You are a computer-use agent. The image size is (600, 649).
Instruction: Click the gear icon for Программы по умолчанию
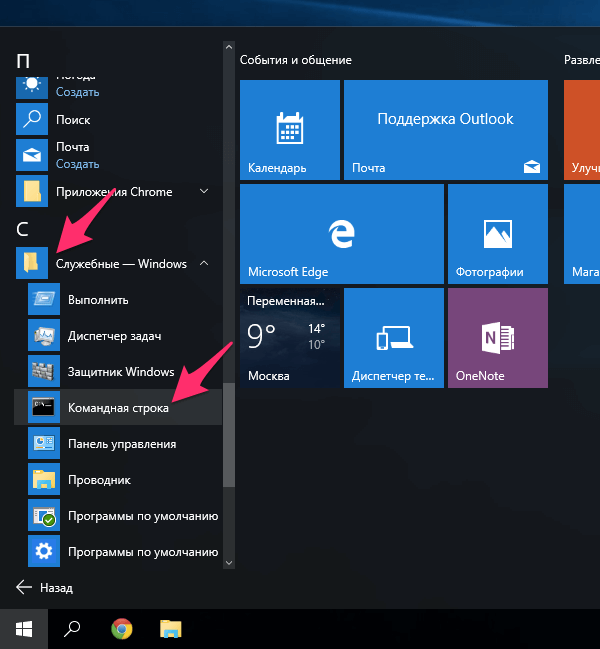tap(44, 551)
